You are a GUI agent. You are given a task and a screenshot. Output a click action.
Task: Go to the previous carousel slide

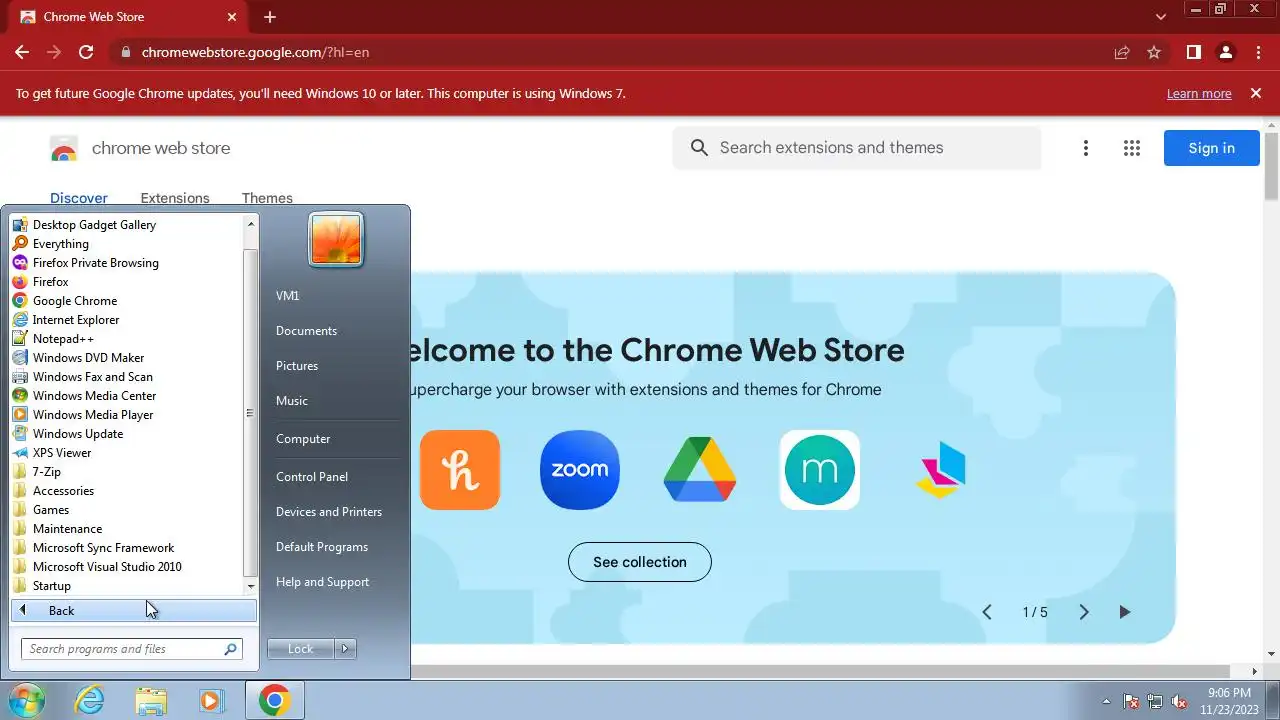(987, 612)
